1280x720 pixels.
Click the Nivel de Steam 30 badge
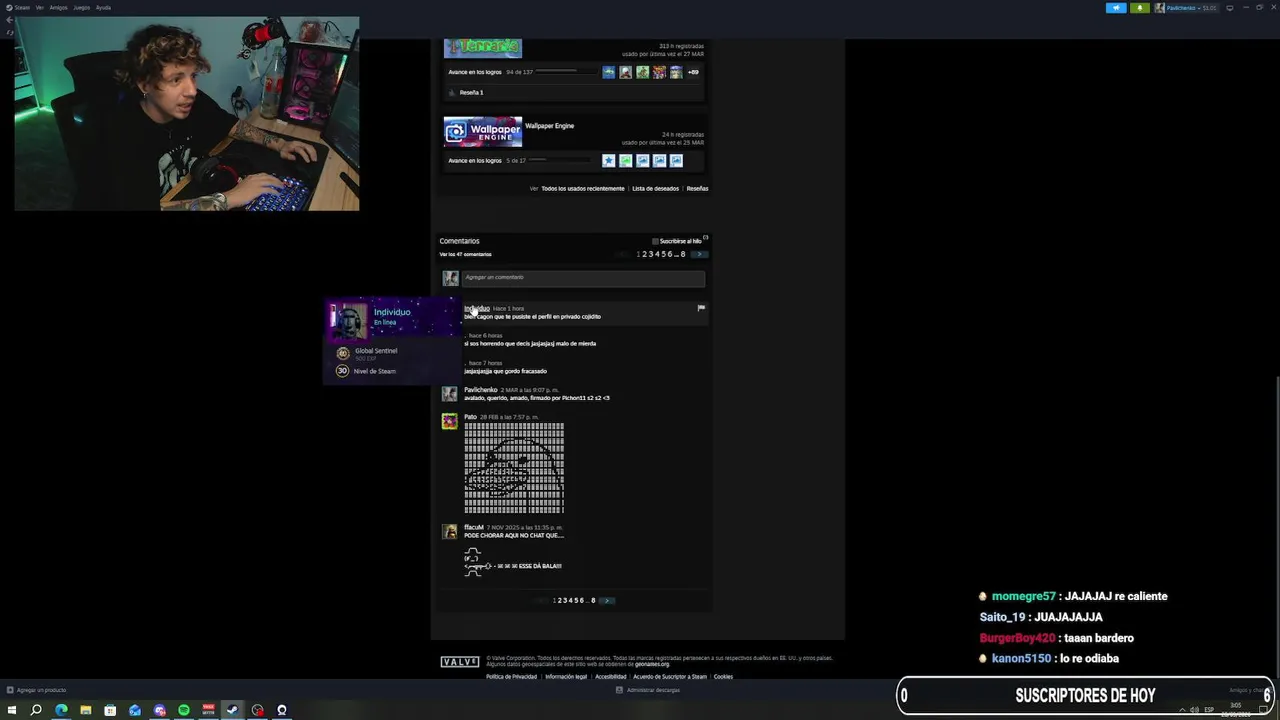pyautogui.click(x=343, y=371)
